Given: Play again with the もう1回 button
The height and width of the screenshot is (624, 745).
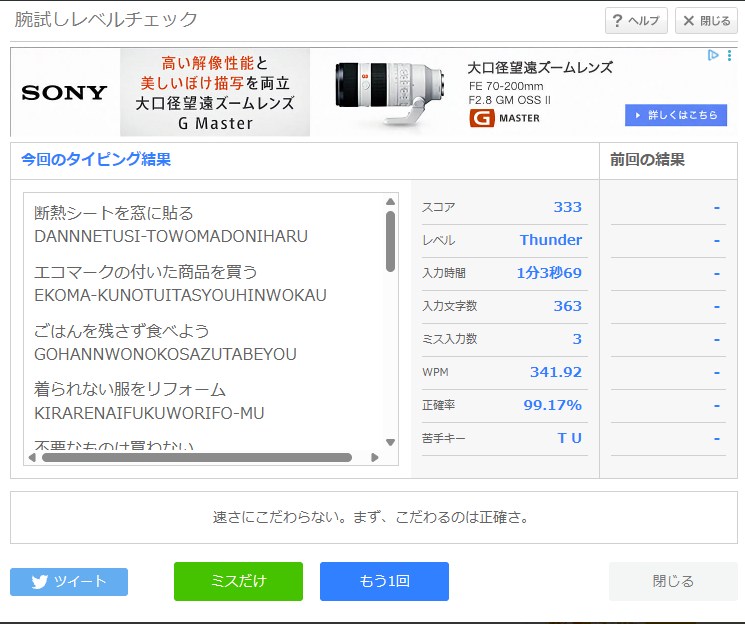Looking at the screenshot, I should click(x=384, y=581).
